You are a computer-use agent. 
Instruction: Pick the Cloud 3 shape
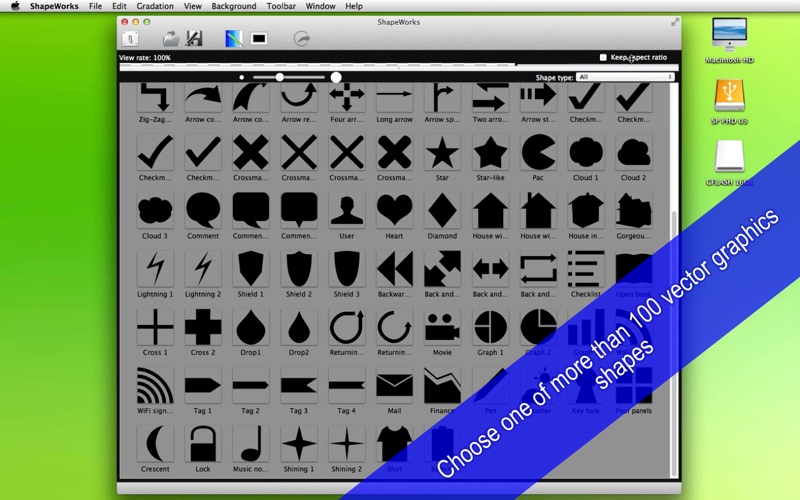tap(155, 211)
